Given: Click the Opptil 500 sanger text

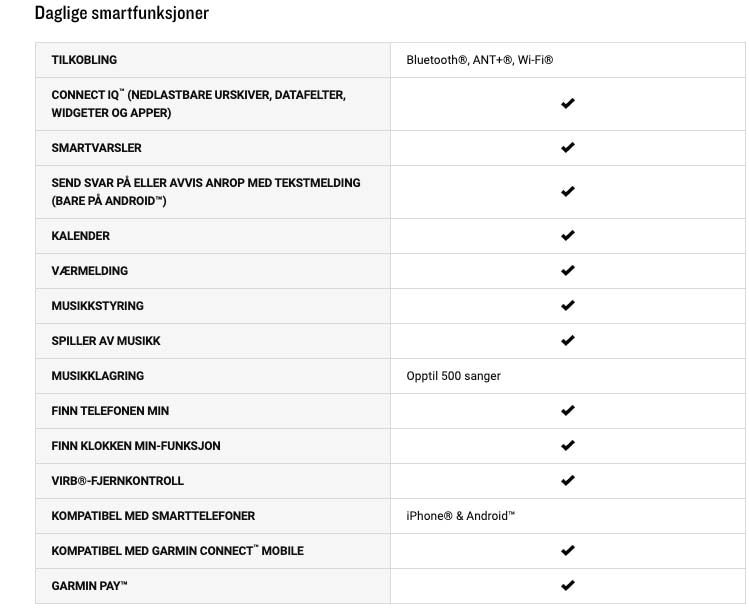Looking at the screenshot, I should click(x=453, y=376).
